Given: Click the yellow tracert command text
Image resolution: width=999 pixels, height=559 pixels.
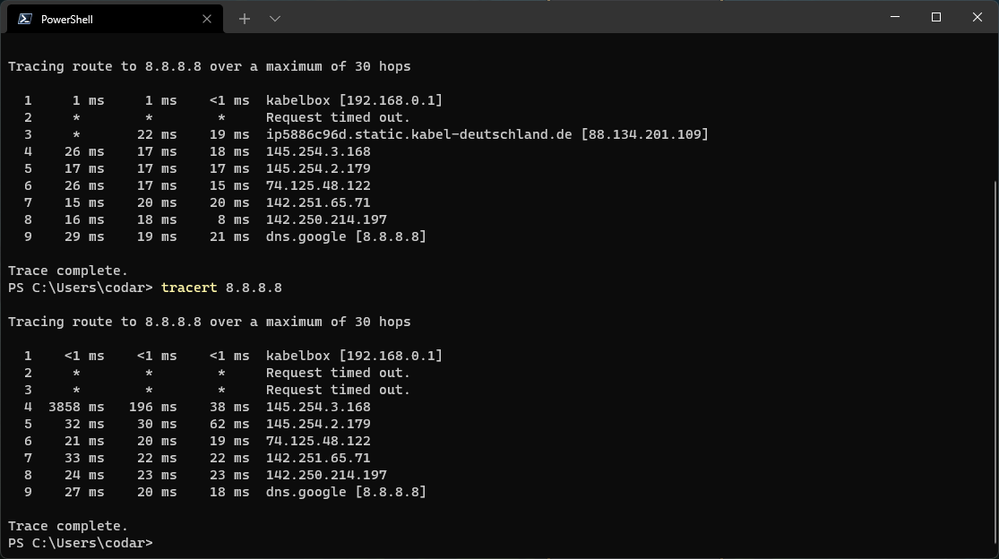Looking at the screenshot, I should coord(189,288).
